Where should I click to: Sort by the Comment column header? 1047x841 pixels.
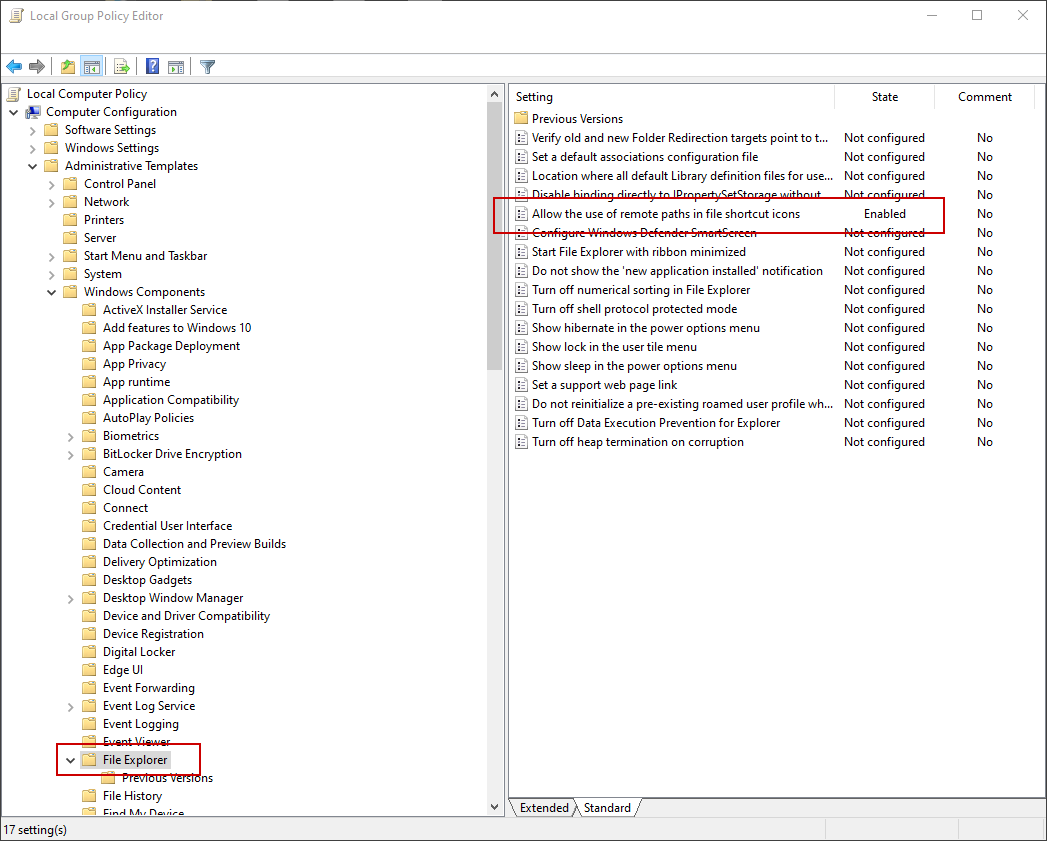click(984, 97)
